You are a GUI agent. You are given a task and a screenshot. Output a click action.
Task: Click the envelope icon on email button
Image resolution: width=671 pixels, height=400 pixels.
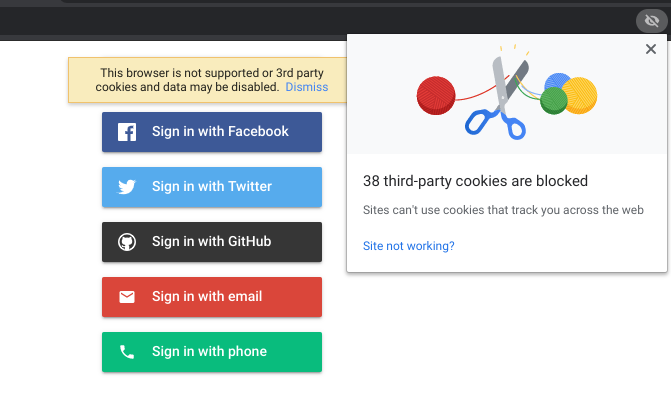click(x=127, y=297)
